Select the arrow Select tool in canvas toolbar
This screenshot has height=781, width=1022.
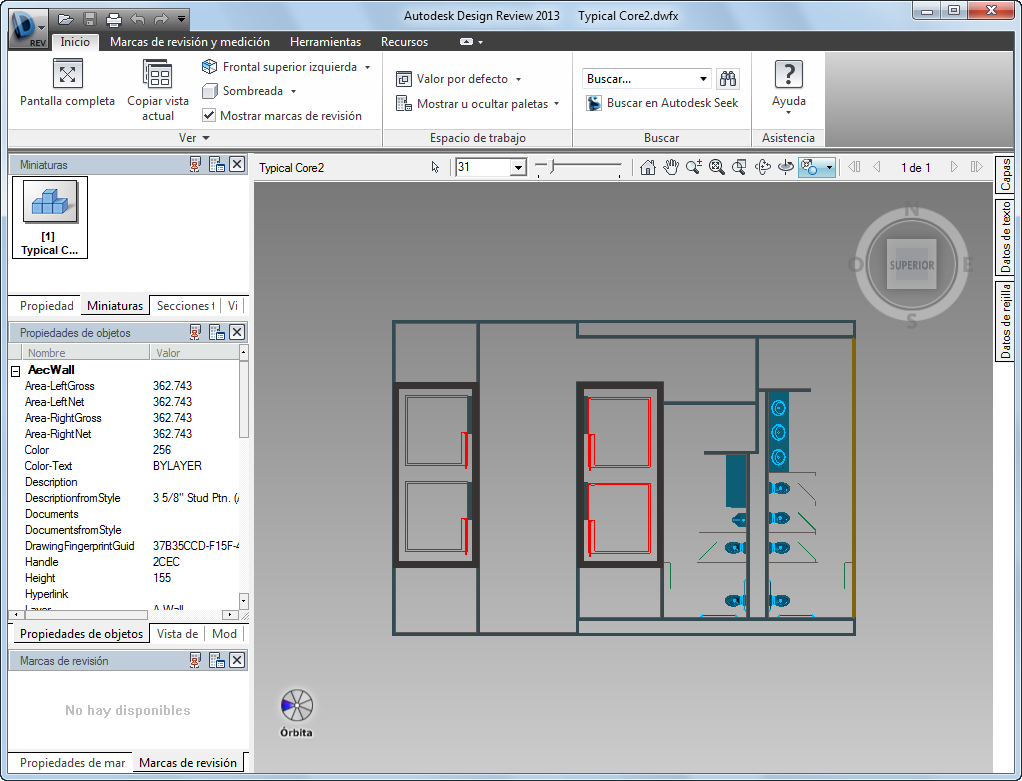pyautogui.click(x=435, y=168)
